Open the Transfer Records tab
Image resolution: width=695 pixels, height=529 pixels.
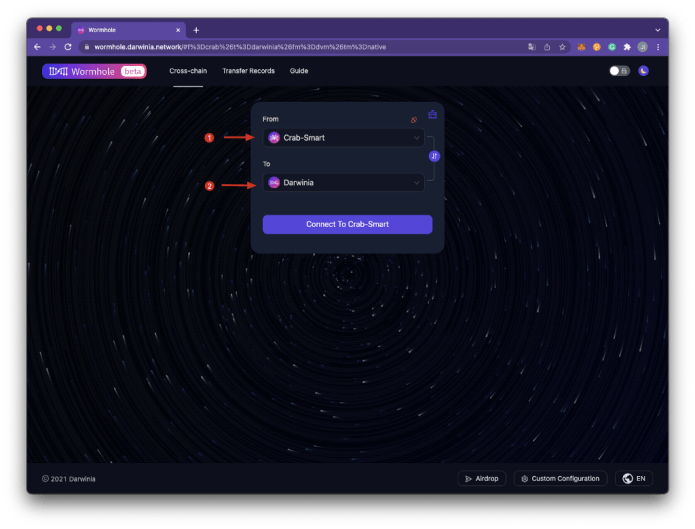(248, 71)
